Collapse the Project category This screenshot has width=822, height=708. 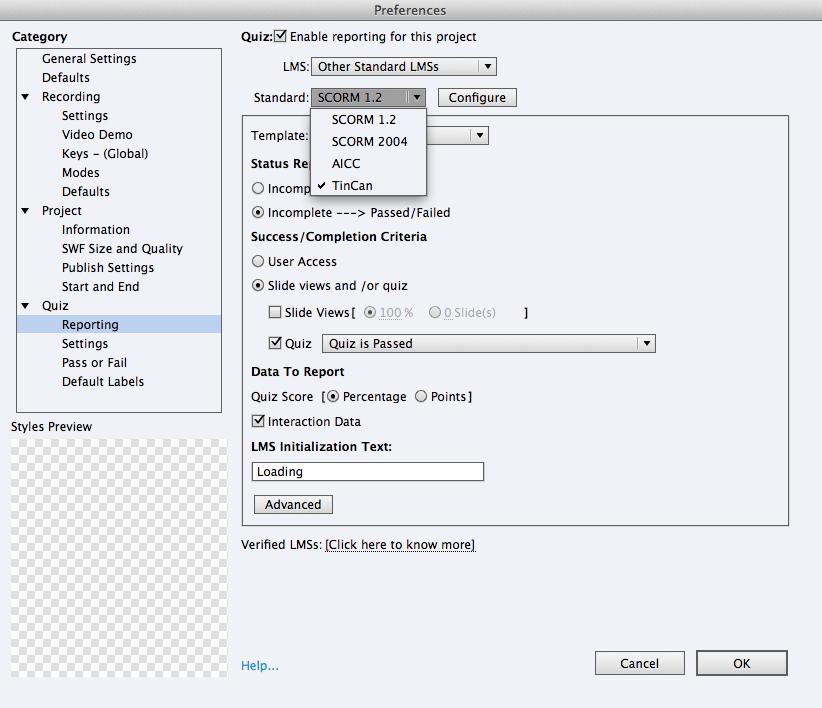[25, 211]
